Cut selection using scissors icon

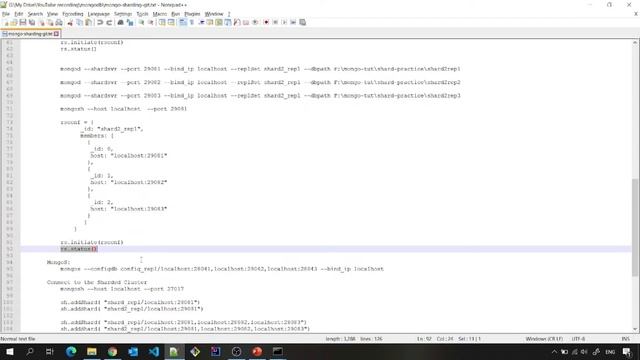(x=70, y=22)
